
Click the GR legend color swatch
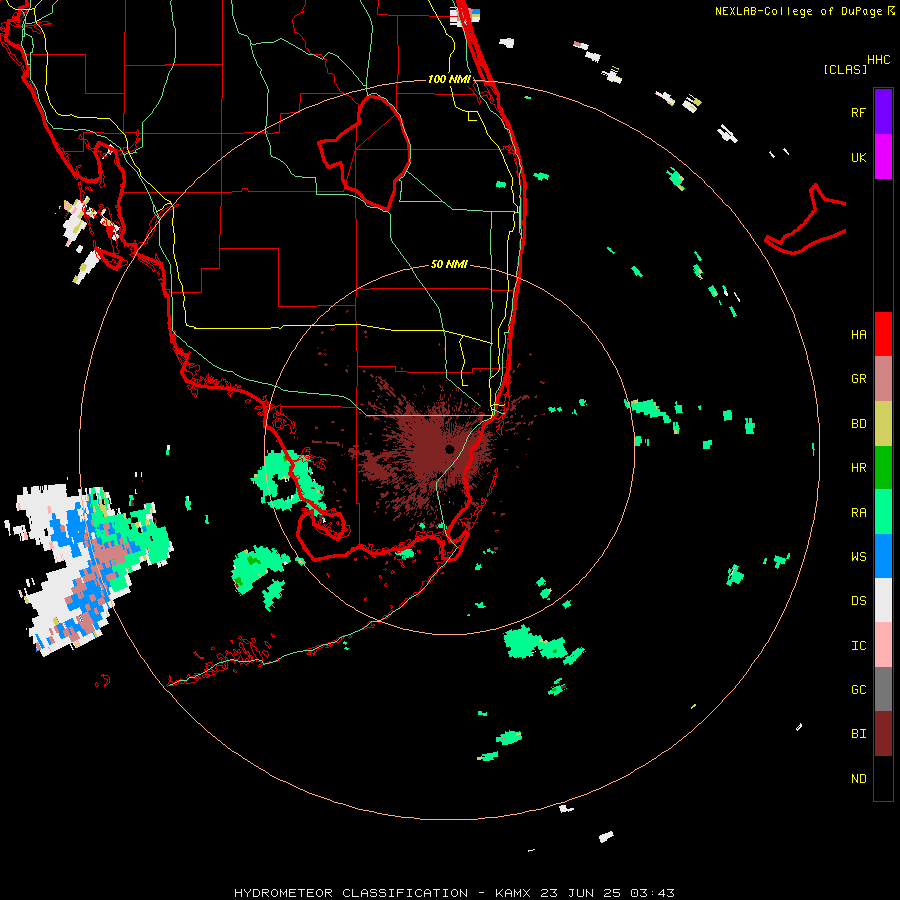pyautogui.click(x=883, y=379)
